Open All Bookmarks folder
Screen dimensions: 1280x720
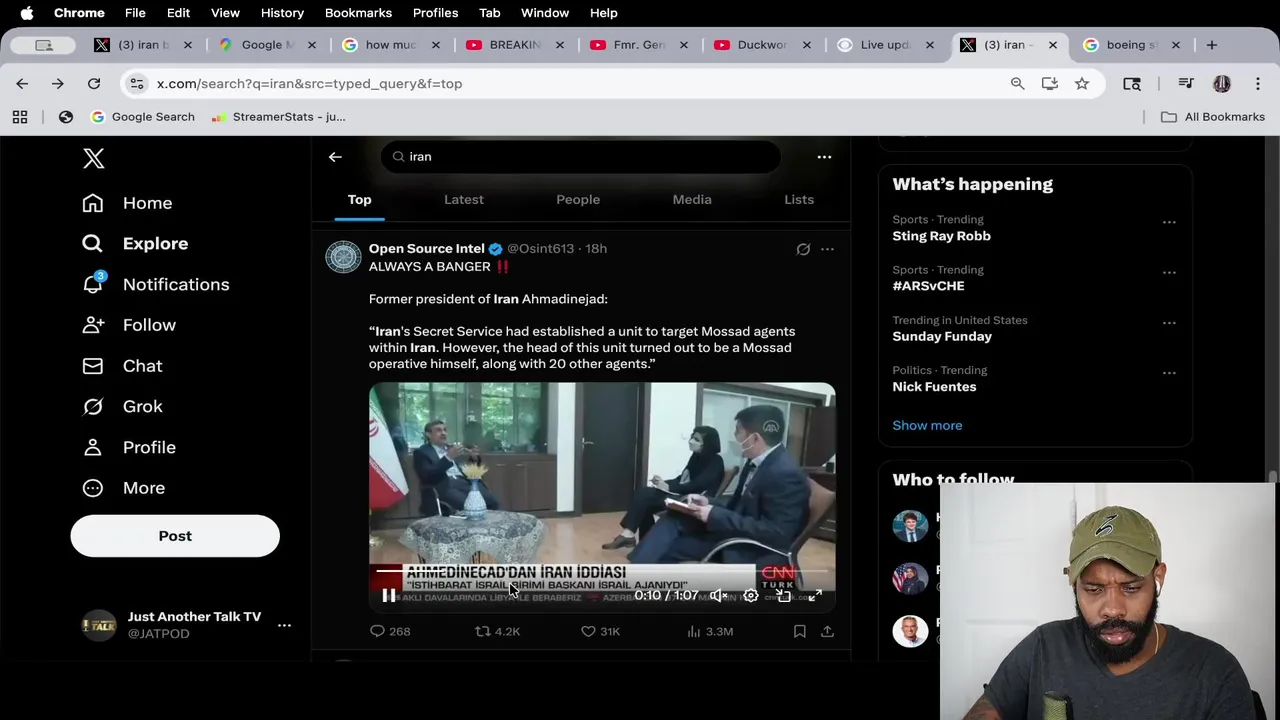(1213, 117)
